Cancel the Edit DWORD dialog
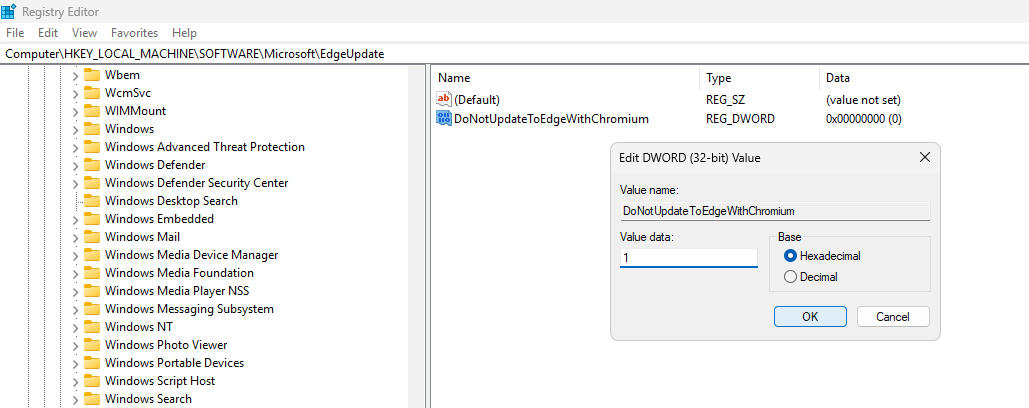The height and width of the screenshot is (408, 1029). click(893, 316)
